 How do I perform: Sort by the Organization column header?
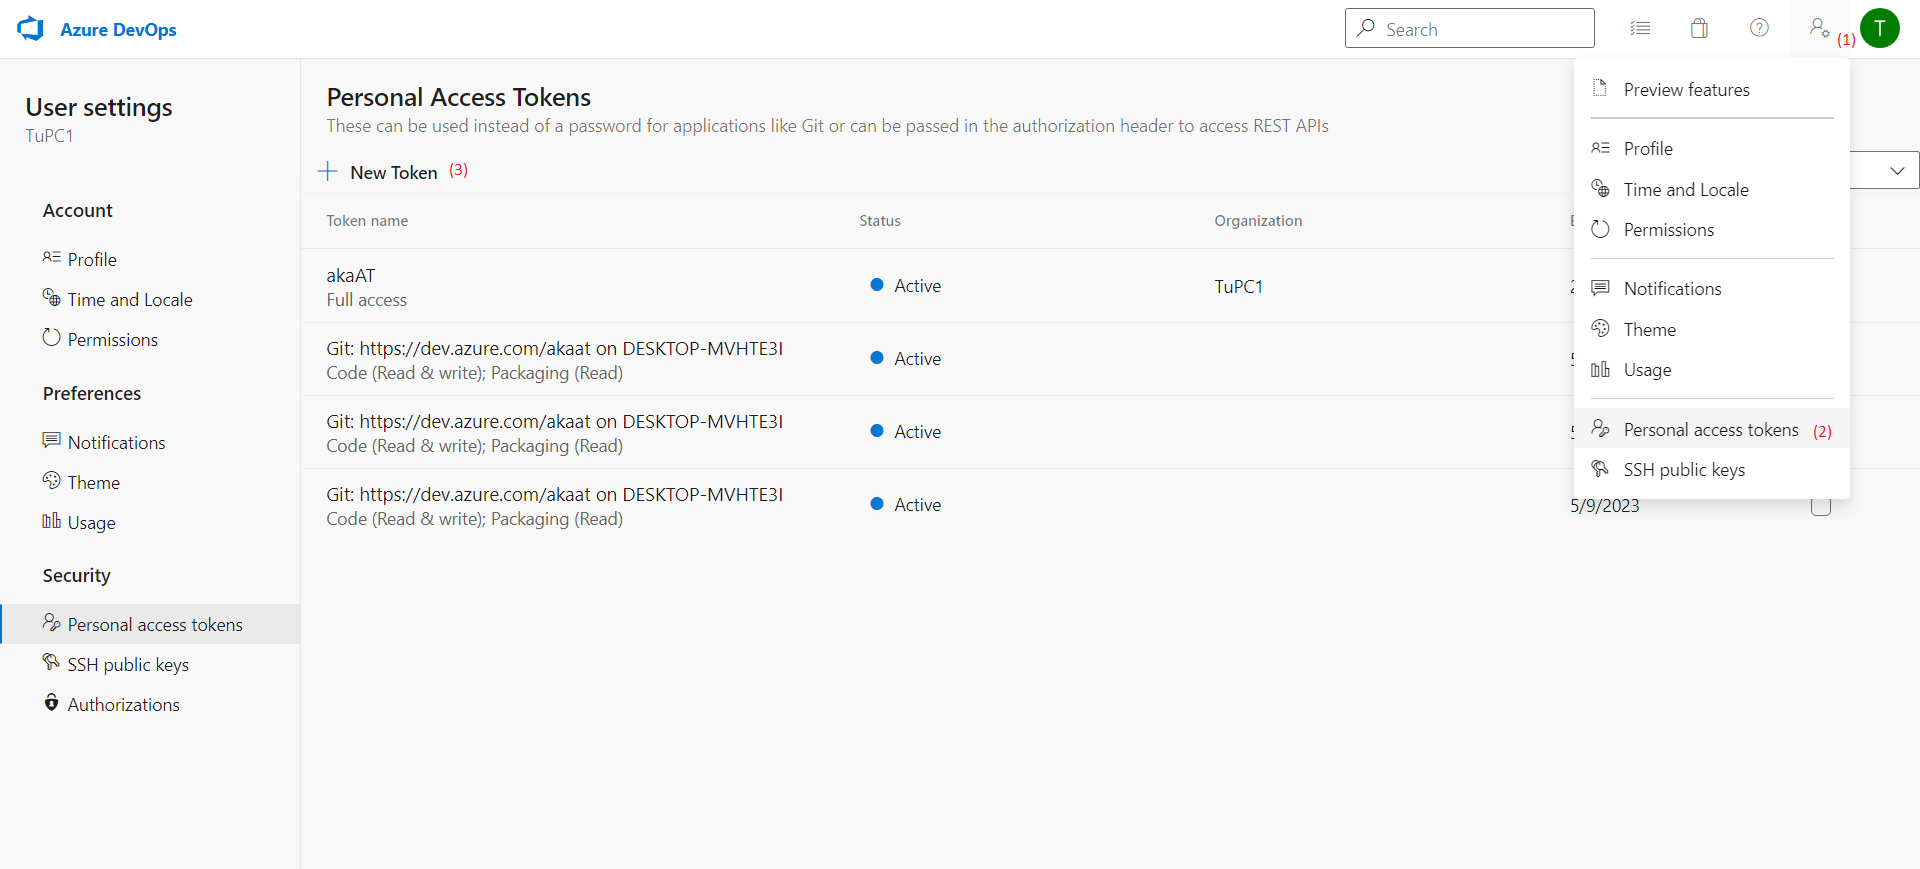1258,221
